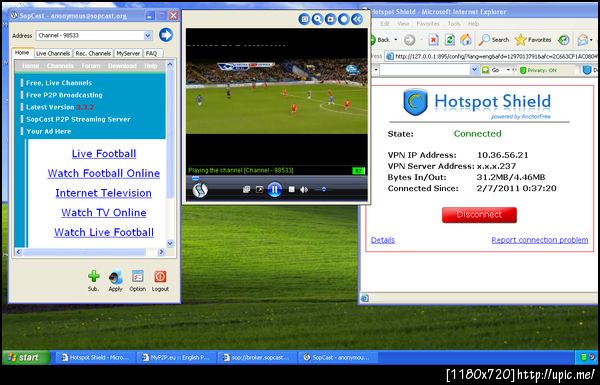Stop playback with the square stop button
This screenshot has width=600, height=385.
pos(292,189)
